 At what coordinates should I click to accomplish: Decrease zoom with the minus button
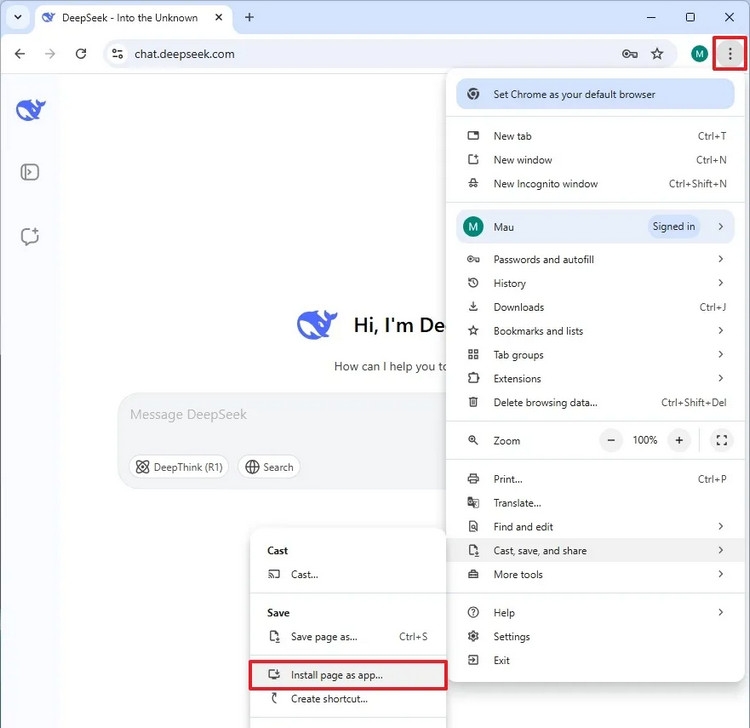[611, 440]
